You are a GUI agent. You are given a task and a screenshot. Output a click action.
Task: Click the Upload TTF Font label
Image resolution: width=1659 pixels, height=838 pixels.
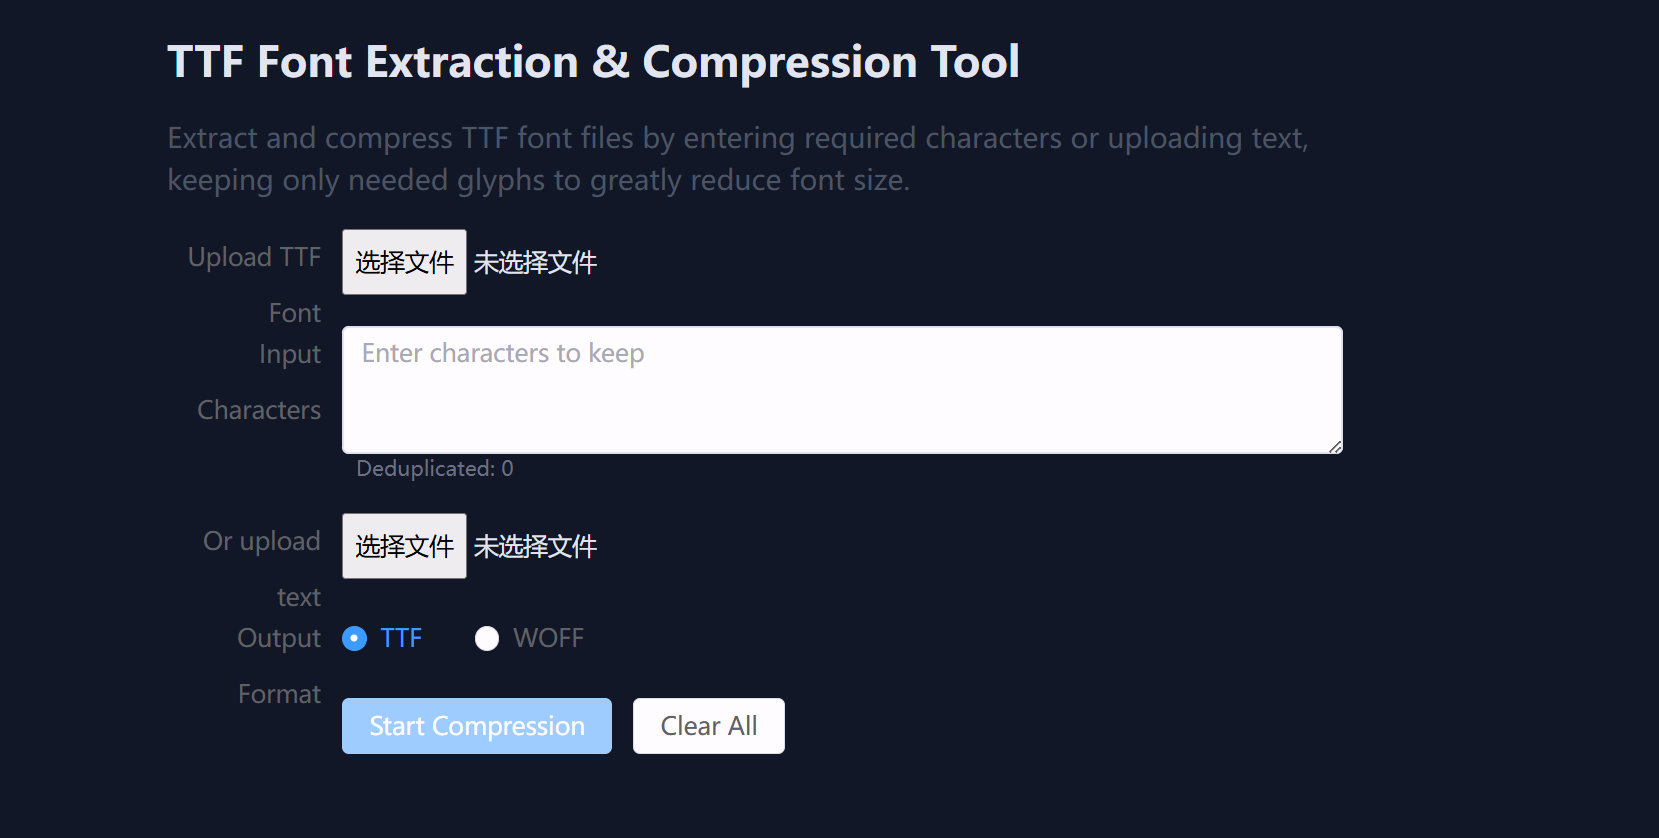click(256, 258)
